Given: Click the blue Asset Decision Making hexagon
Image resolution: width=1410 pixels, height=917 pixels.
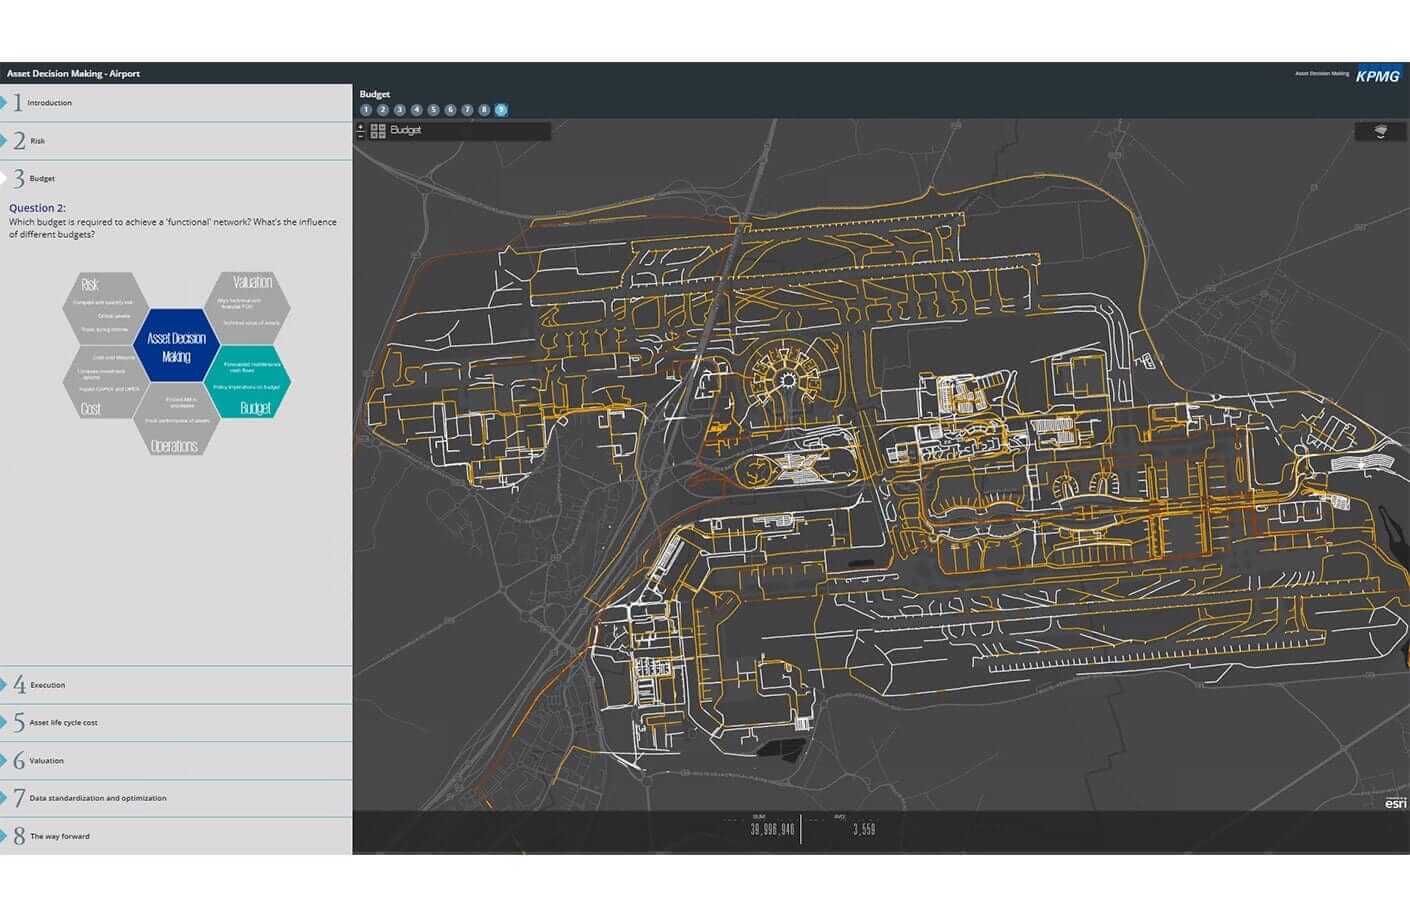Looking at the screenshot, I should (x=176, y=346).
